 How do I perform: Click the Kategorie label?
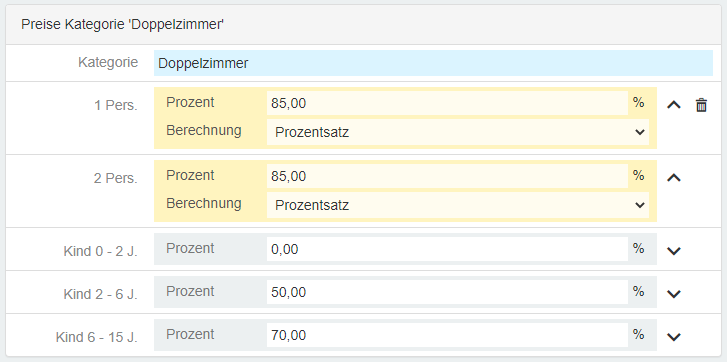(108, 62)
